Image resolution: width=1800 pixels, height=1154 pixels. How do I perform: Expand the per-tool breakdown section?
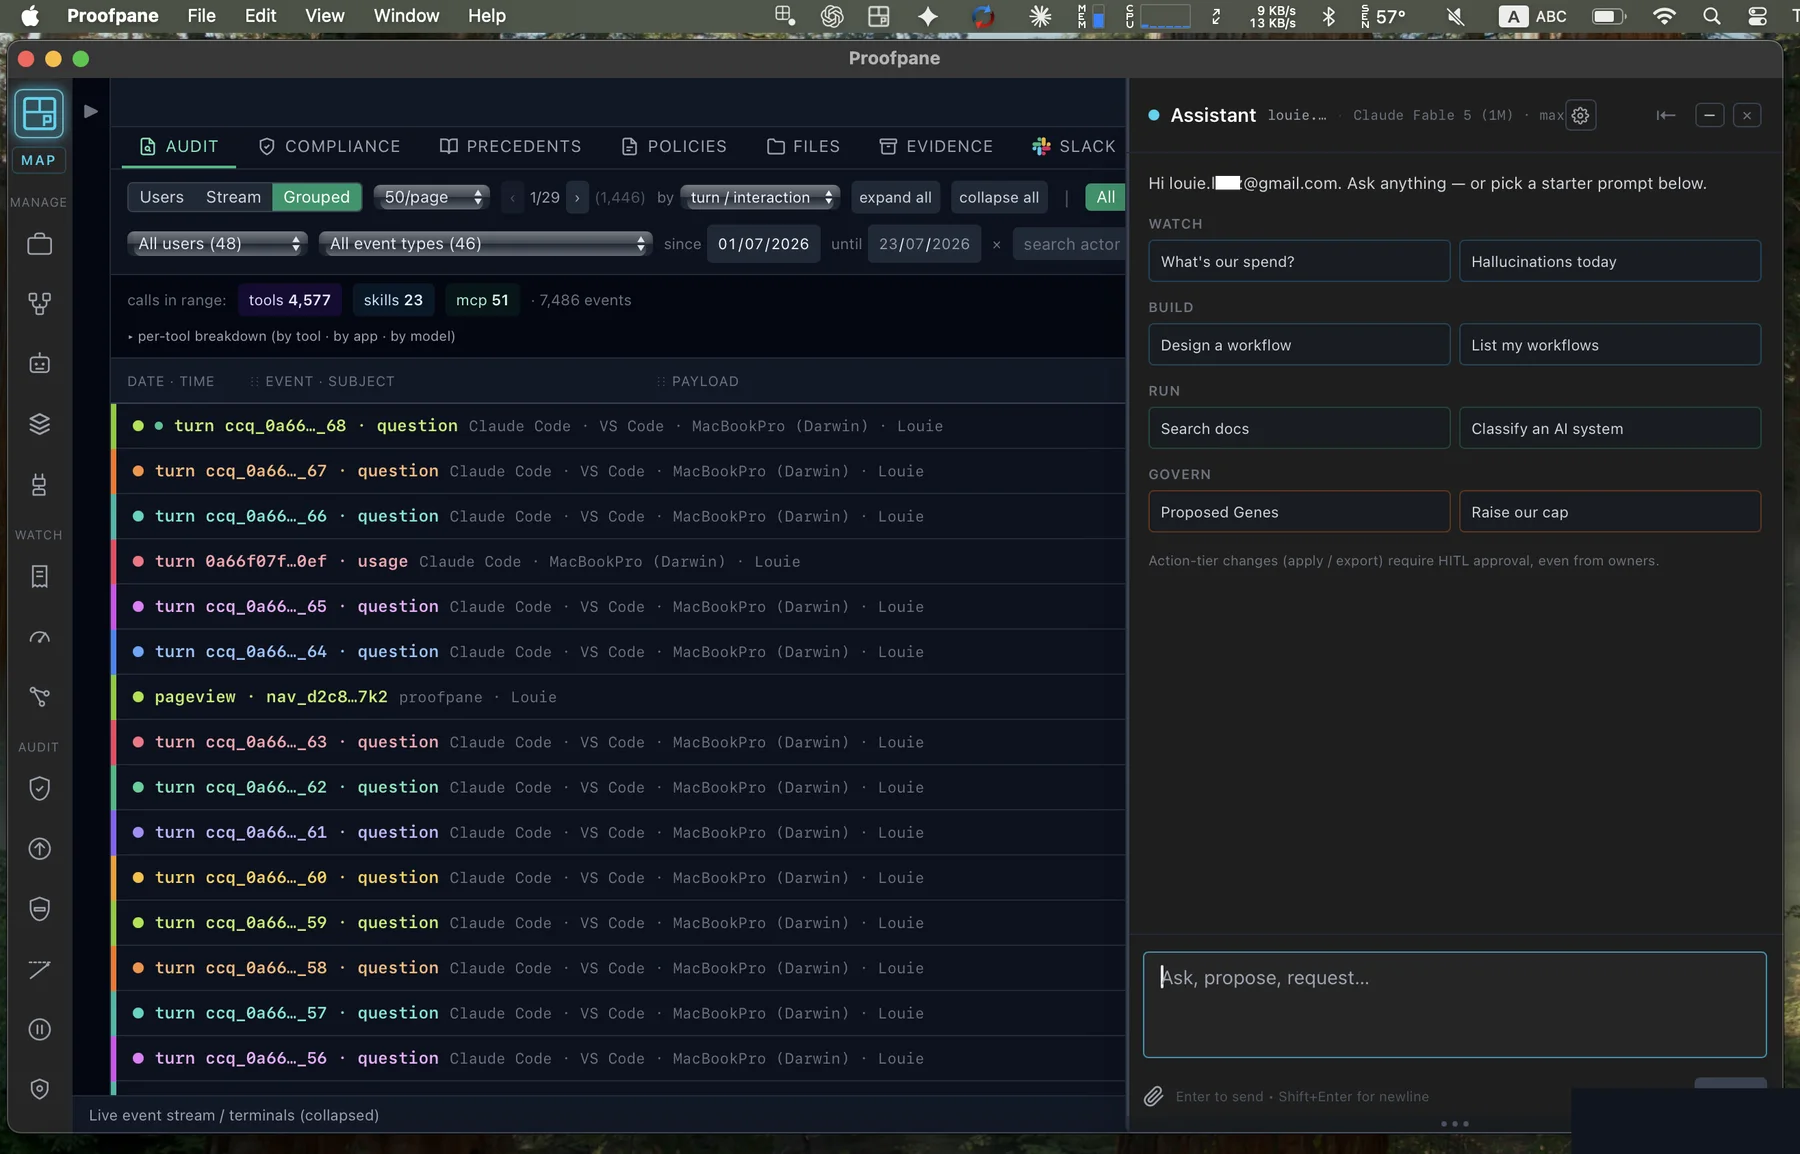point(291,336)
